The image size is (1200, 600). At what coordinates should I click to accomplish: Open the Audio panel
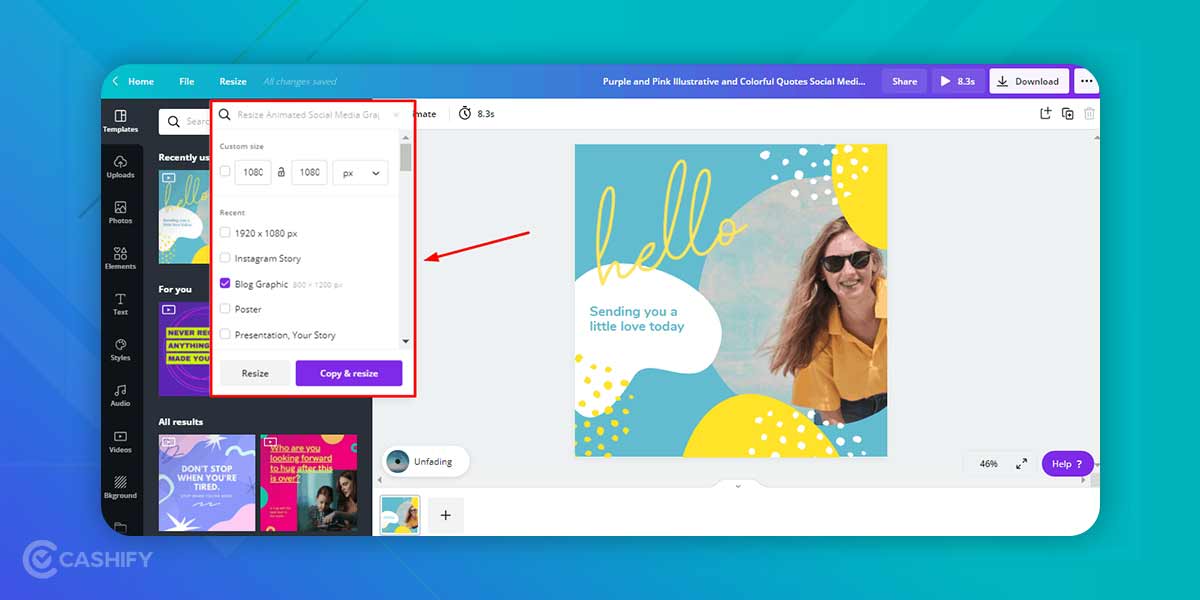point(120,398)
